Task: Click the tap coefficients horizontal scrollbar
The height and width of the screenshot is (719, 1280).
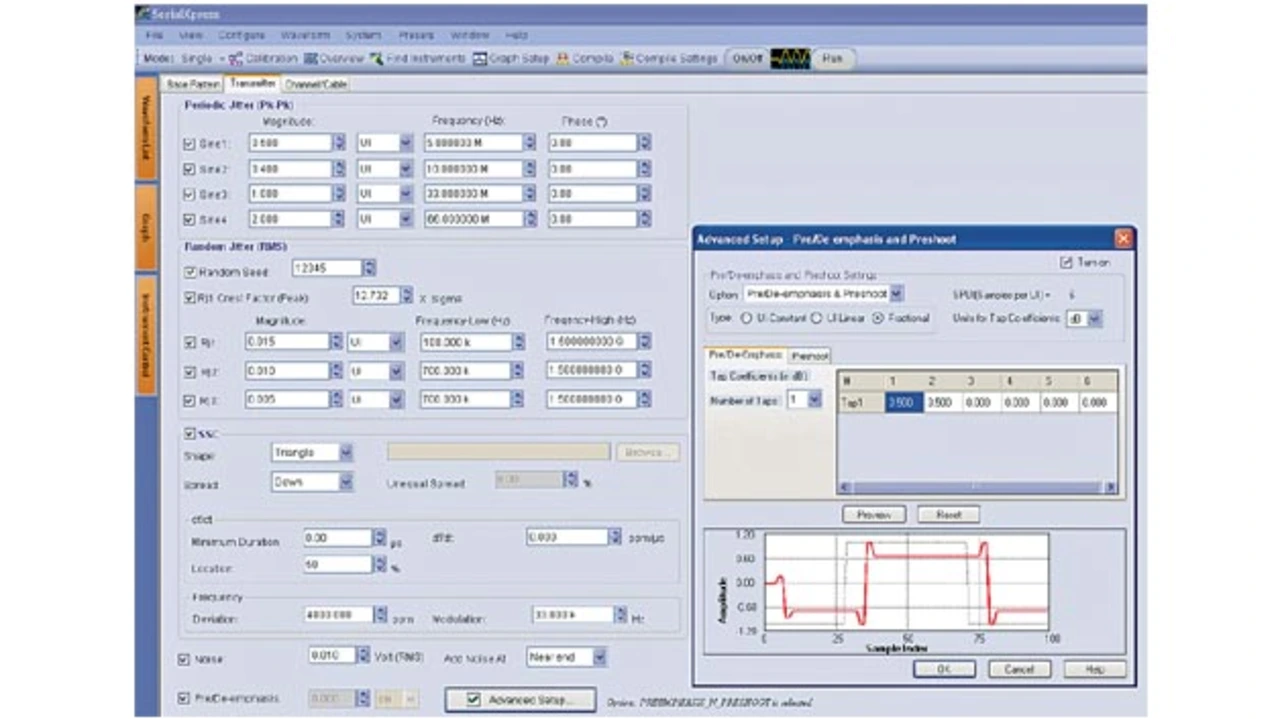Action: tap(976, 487)
